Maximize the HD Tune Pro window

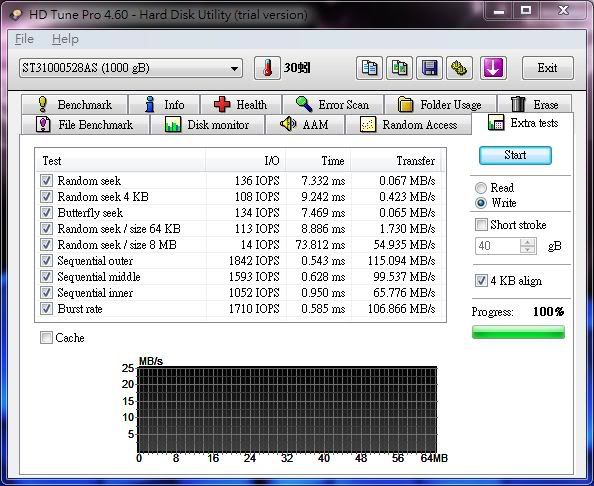pyautogui.click(x=525, y=11)
